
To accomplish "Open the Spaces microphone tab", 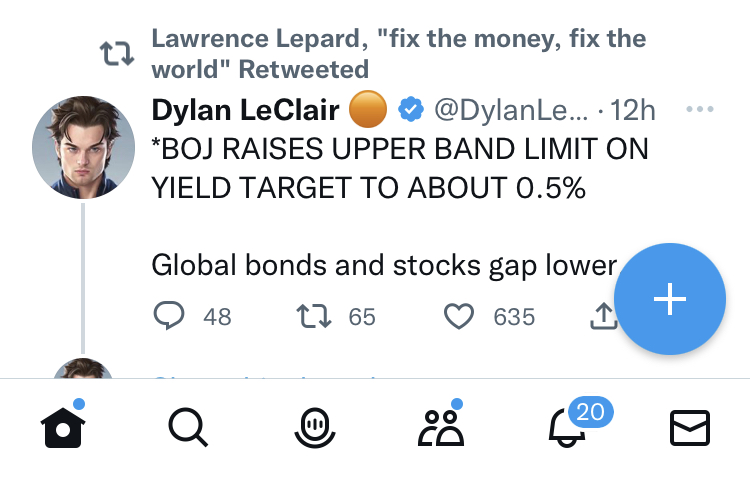I will pyautogui.click(x=314, y=428).
